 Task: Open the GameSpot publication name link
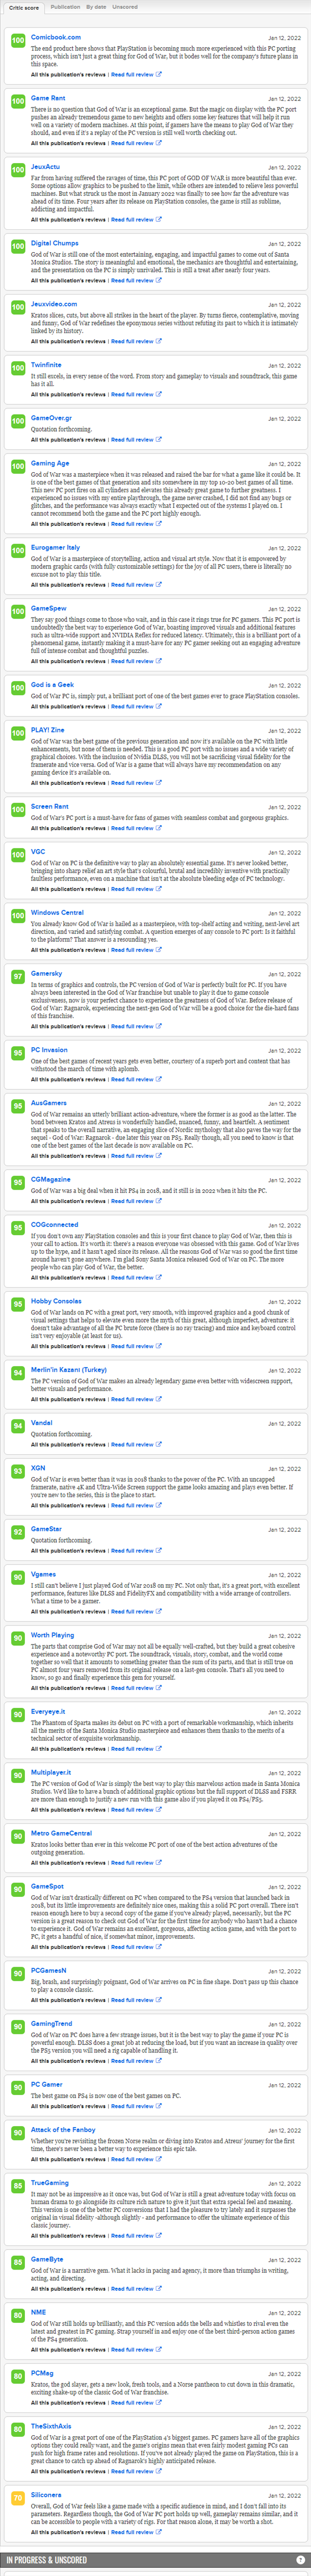click(x=47, y=1886)
